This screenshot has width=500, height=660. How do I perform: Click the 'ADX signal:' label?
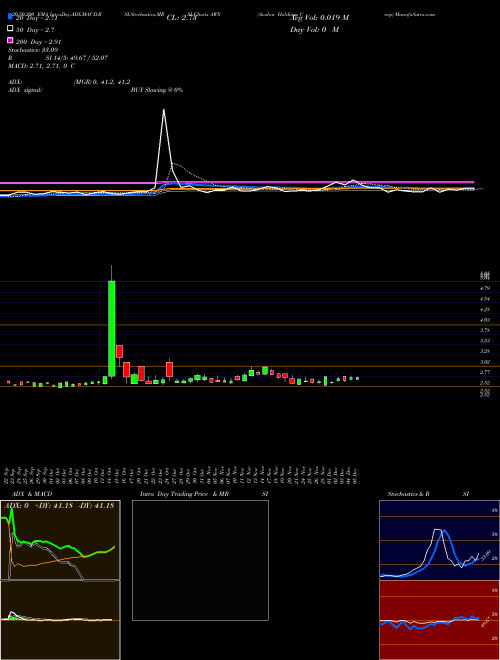25,90
